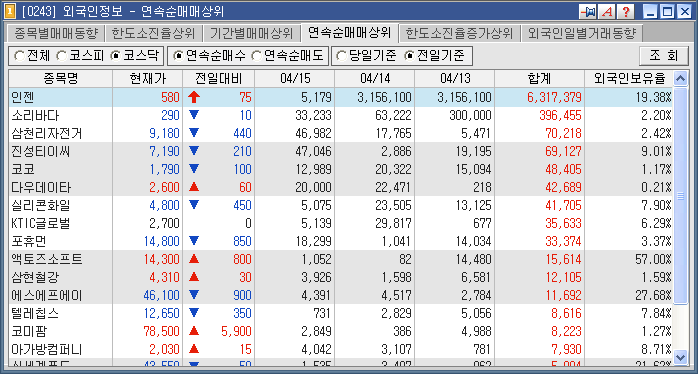Click 에스에프에이 price 46,100
Image resolution: width=698 pixels, height=374 pixels.
[x=162, y=296]
